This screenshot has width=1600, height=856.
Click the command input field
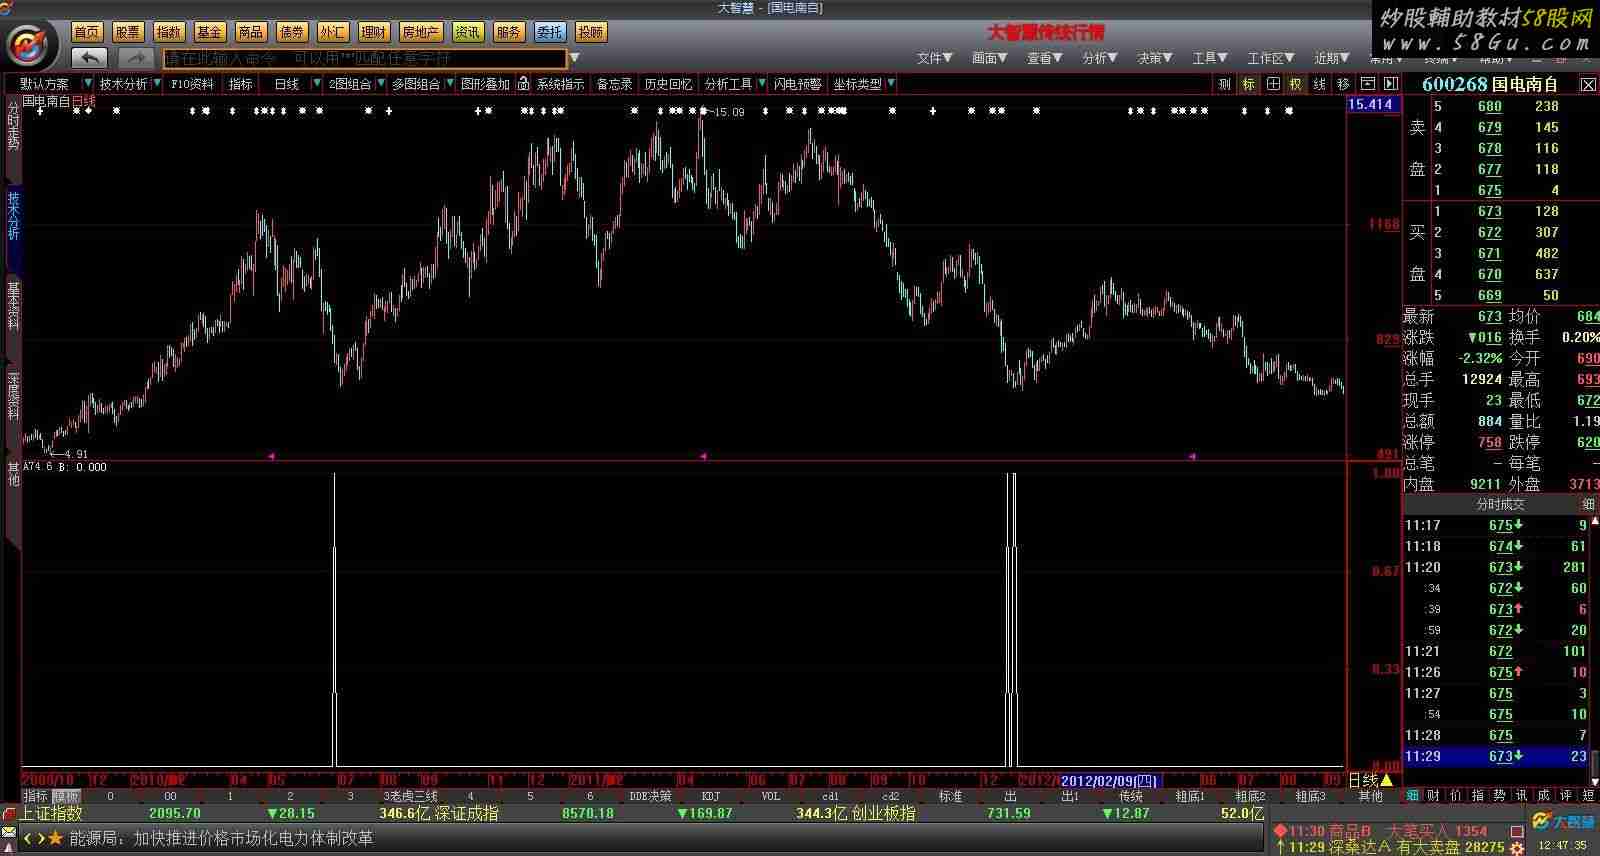[365, 58]
